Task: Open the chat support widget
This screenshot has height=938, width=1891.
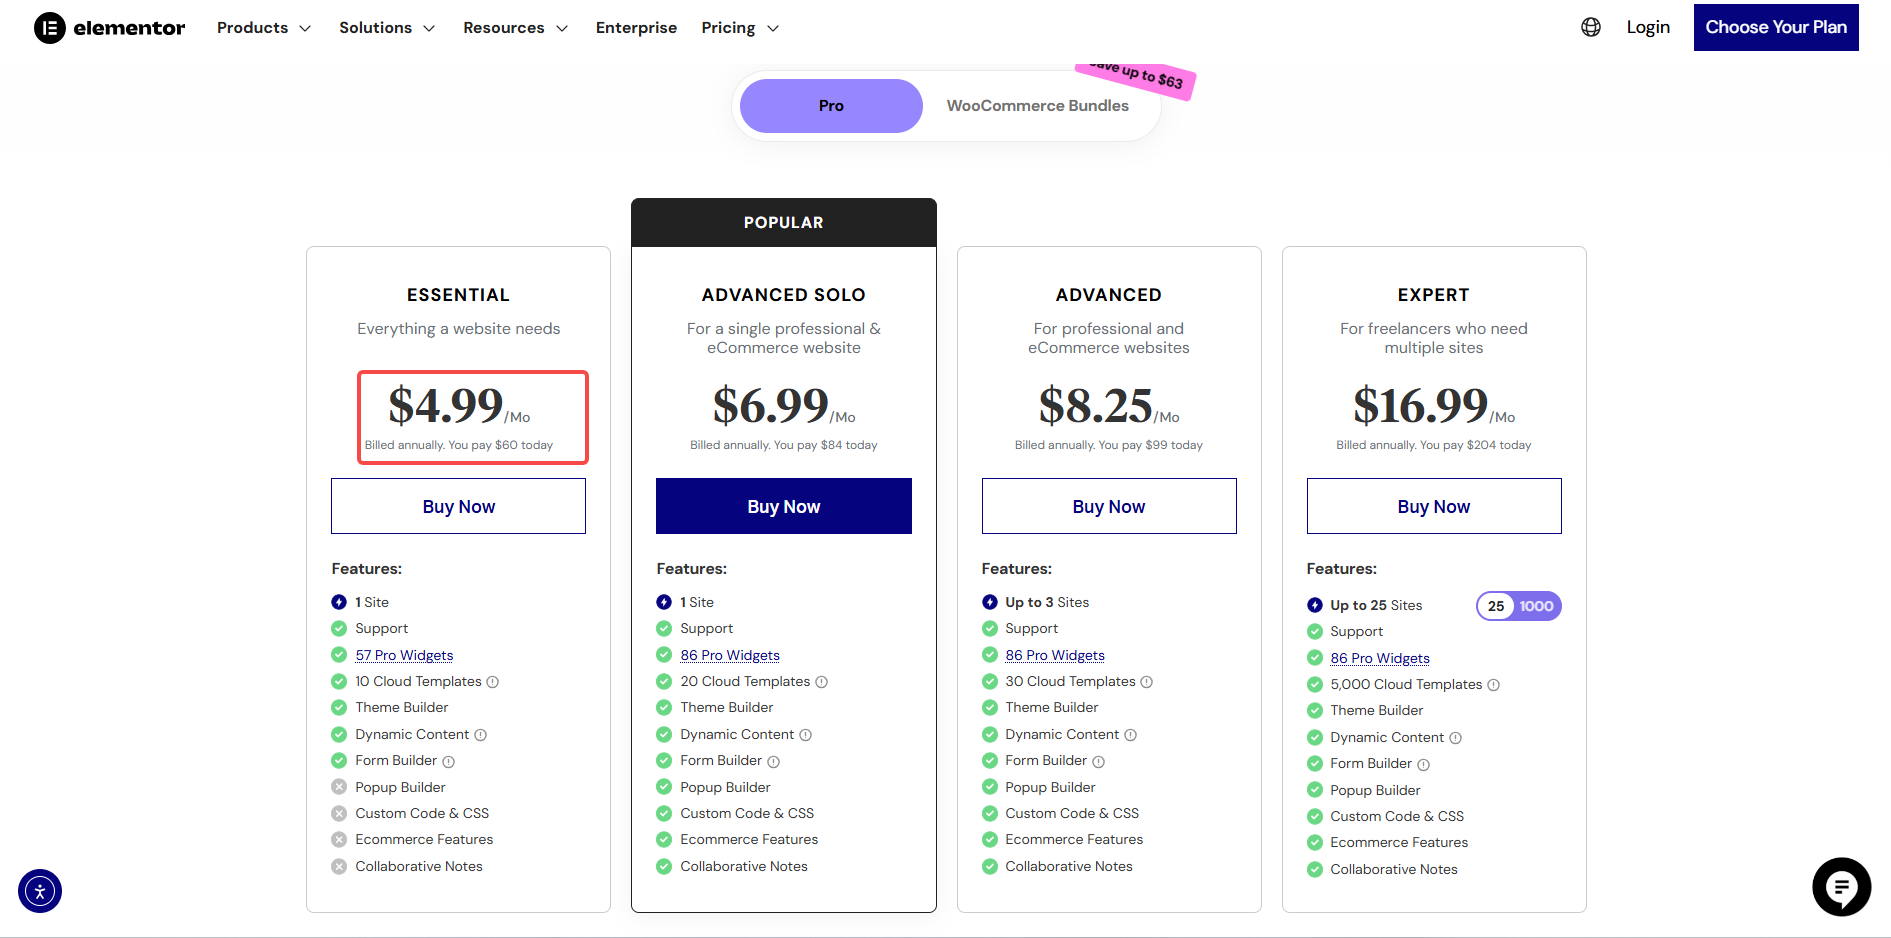Action: [x=1841, y=887]
